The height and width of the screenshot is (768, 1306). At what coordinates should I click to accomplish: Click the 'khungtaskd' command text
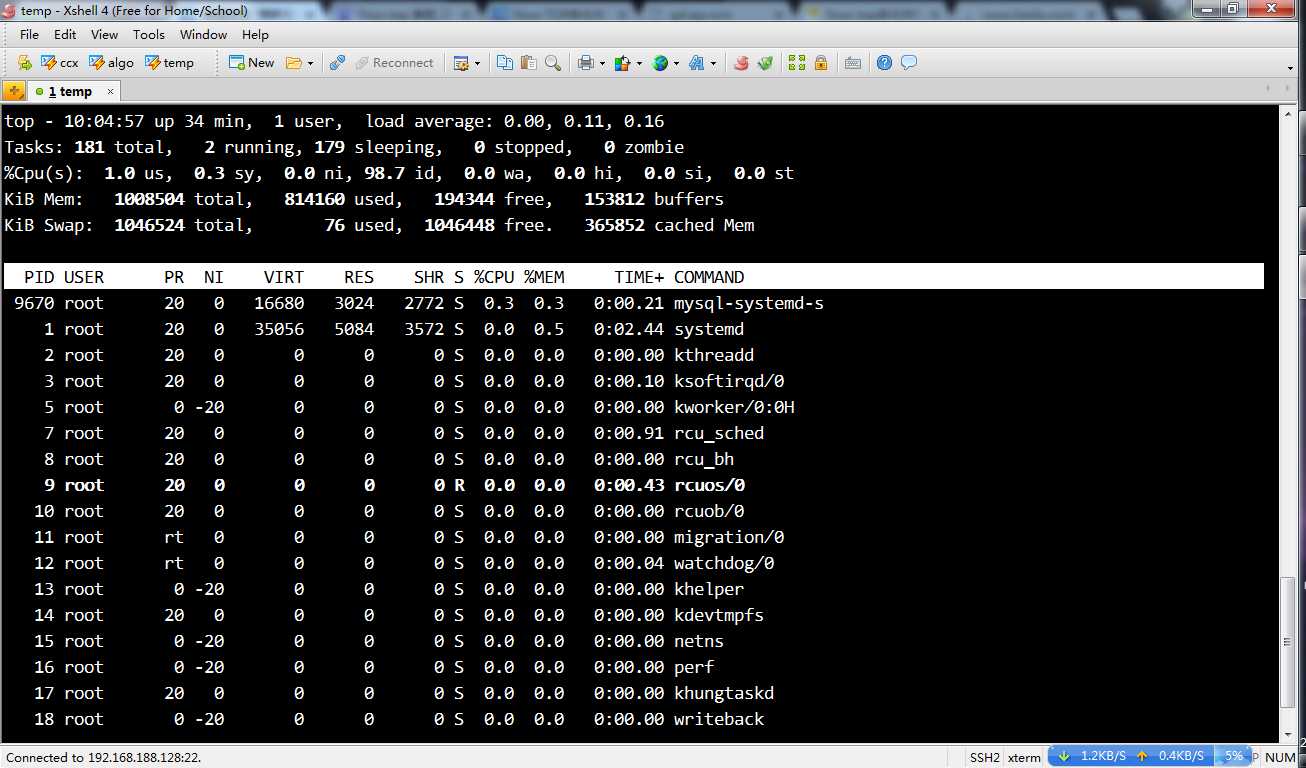click(724, 693)
